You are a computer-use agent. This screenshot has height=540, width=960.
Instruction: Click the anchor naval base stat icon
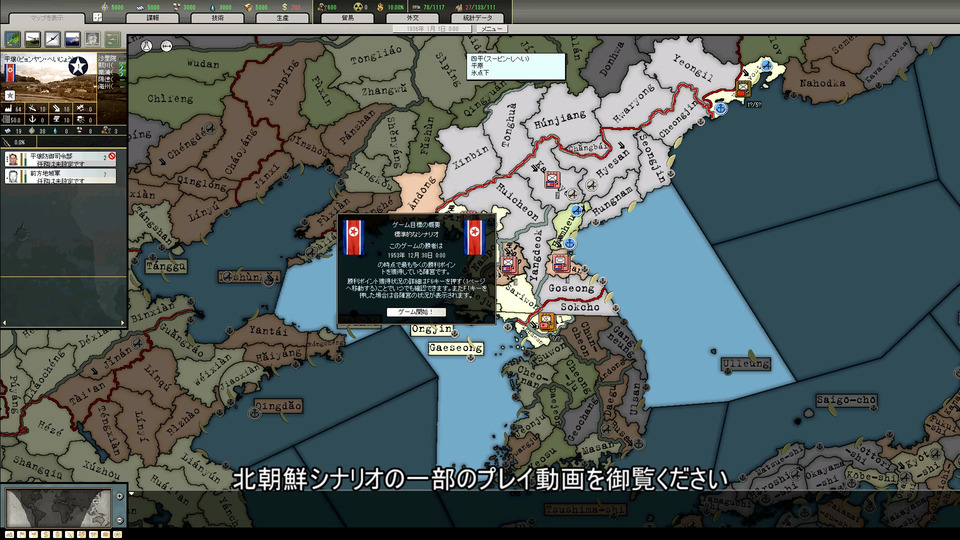pyautogui.click(x=33, y=119)
